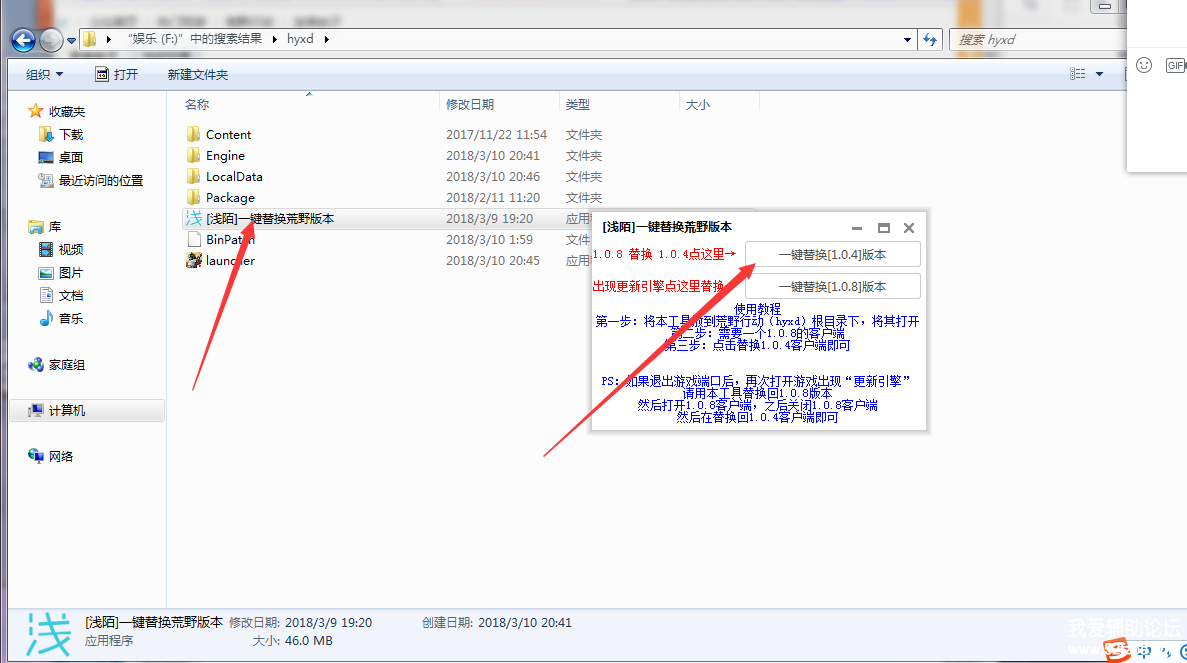
Task: Close the 一键替换荒野版本 tool window
Action: point(909,228)
